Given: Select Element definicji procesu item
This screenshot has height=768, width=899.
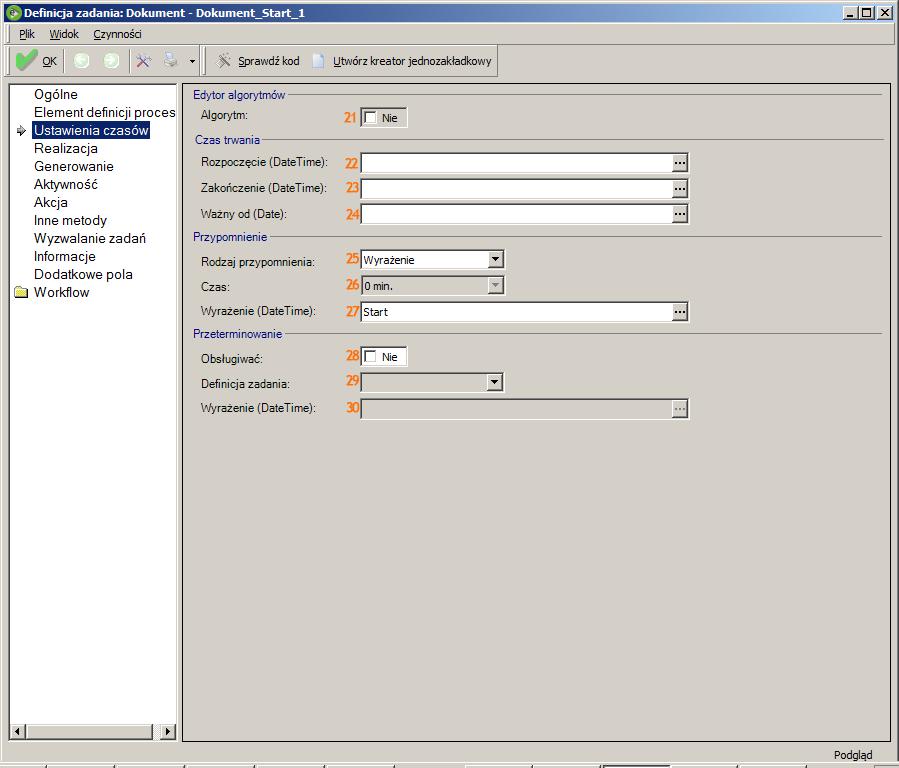Looking at the screenshot, I should pos(104,112).
